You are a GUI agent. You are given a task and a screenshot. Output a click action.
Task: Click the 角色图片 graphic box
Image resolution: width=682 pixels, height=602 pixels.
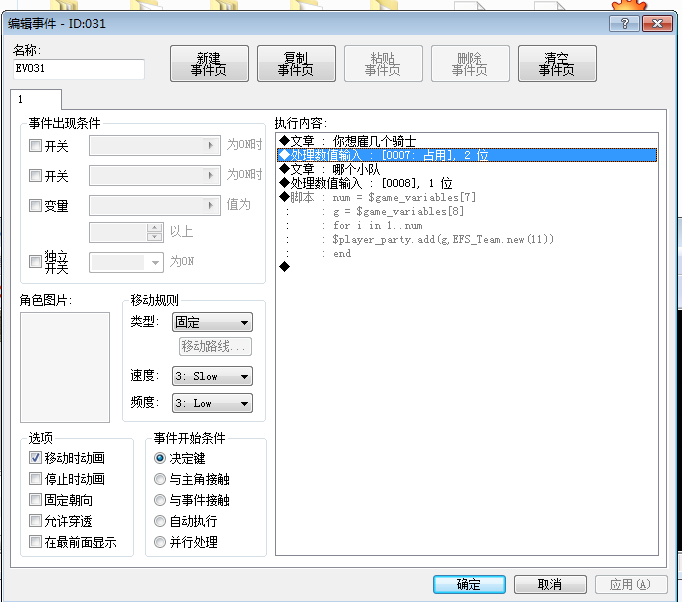coord(65,367)
